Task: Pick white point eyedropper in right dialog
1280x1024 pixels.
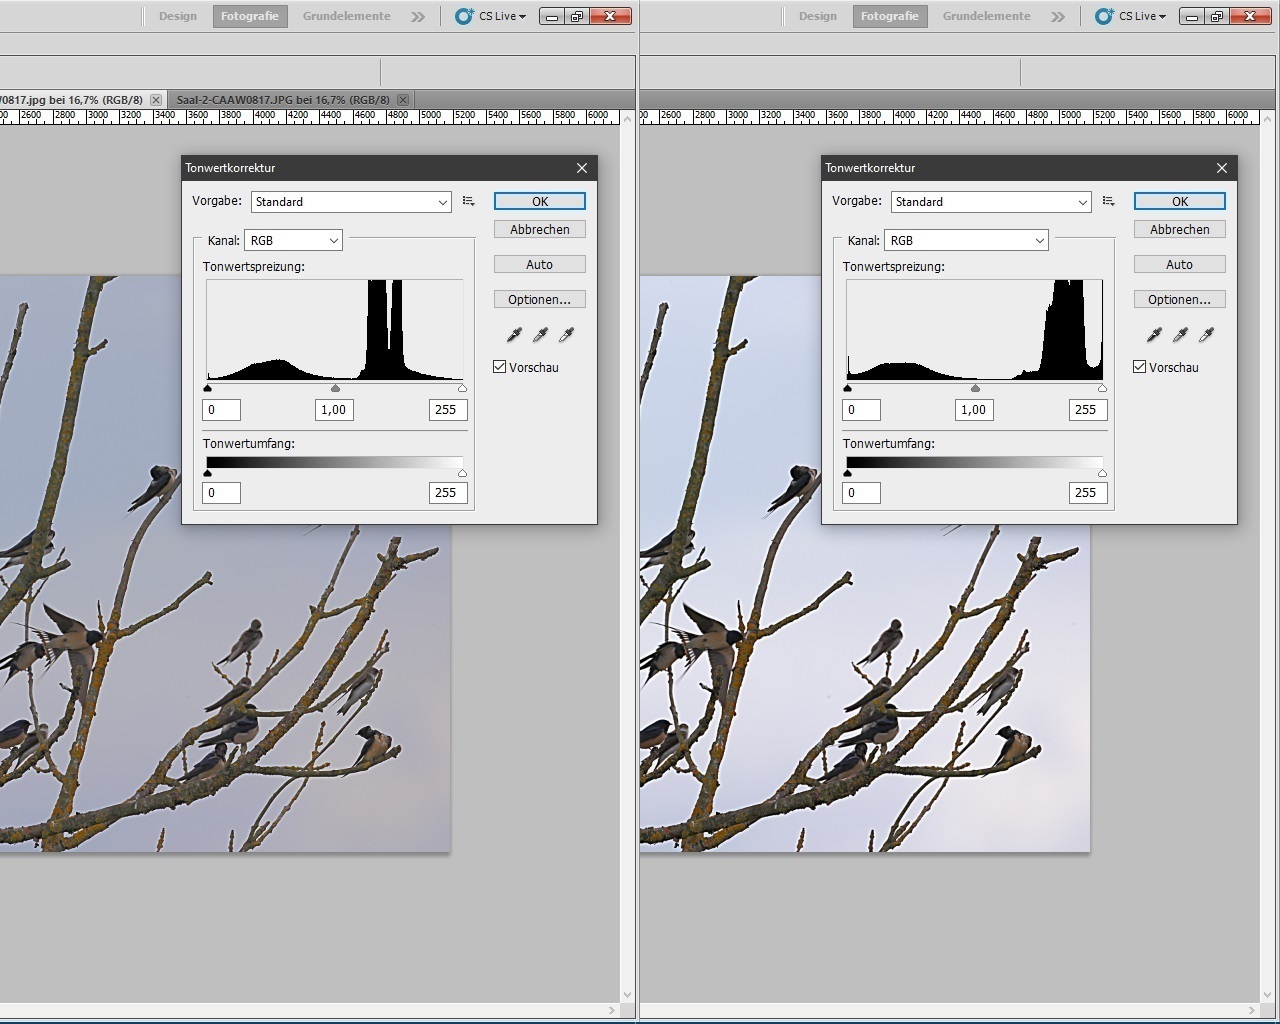Action: [x=1207, y=335]
